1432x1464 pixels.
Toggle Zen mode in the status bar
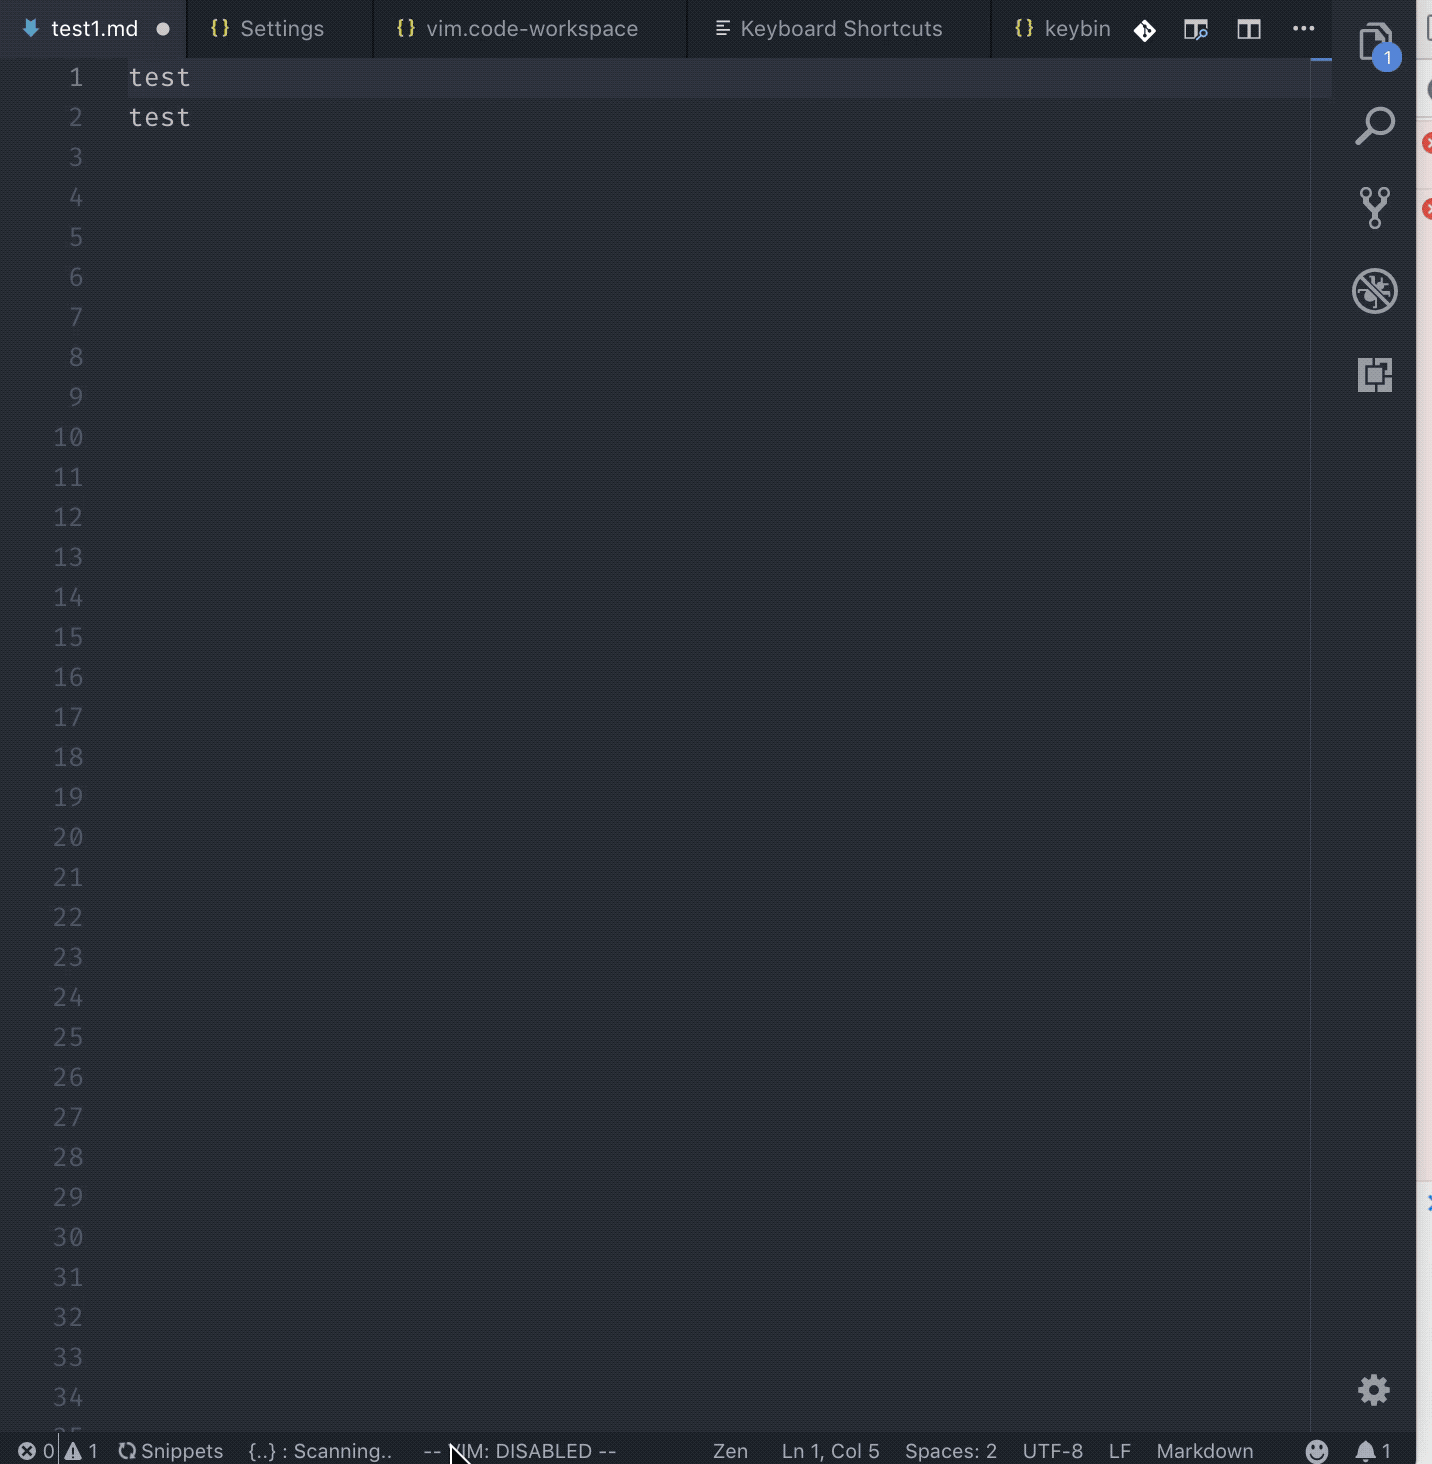point(731,1451)
